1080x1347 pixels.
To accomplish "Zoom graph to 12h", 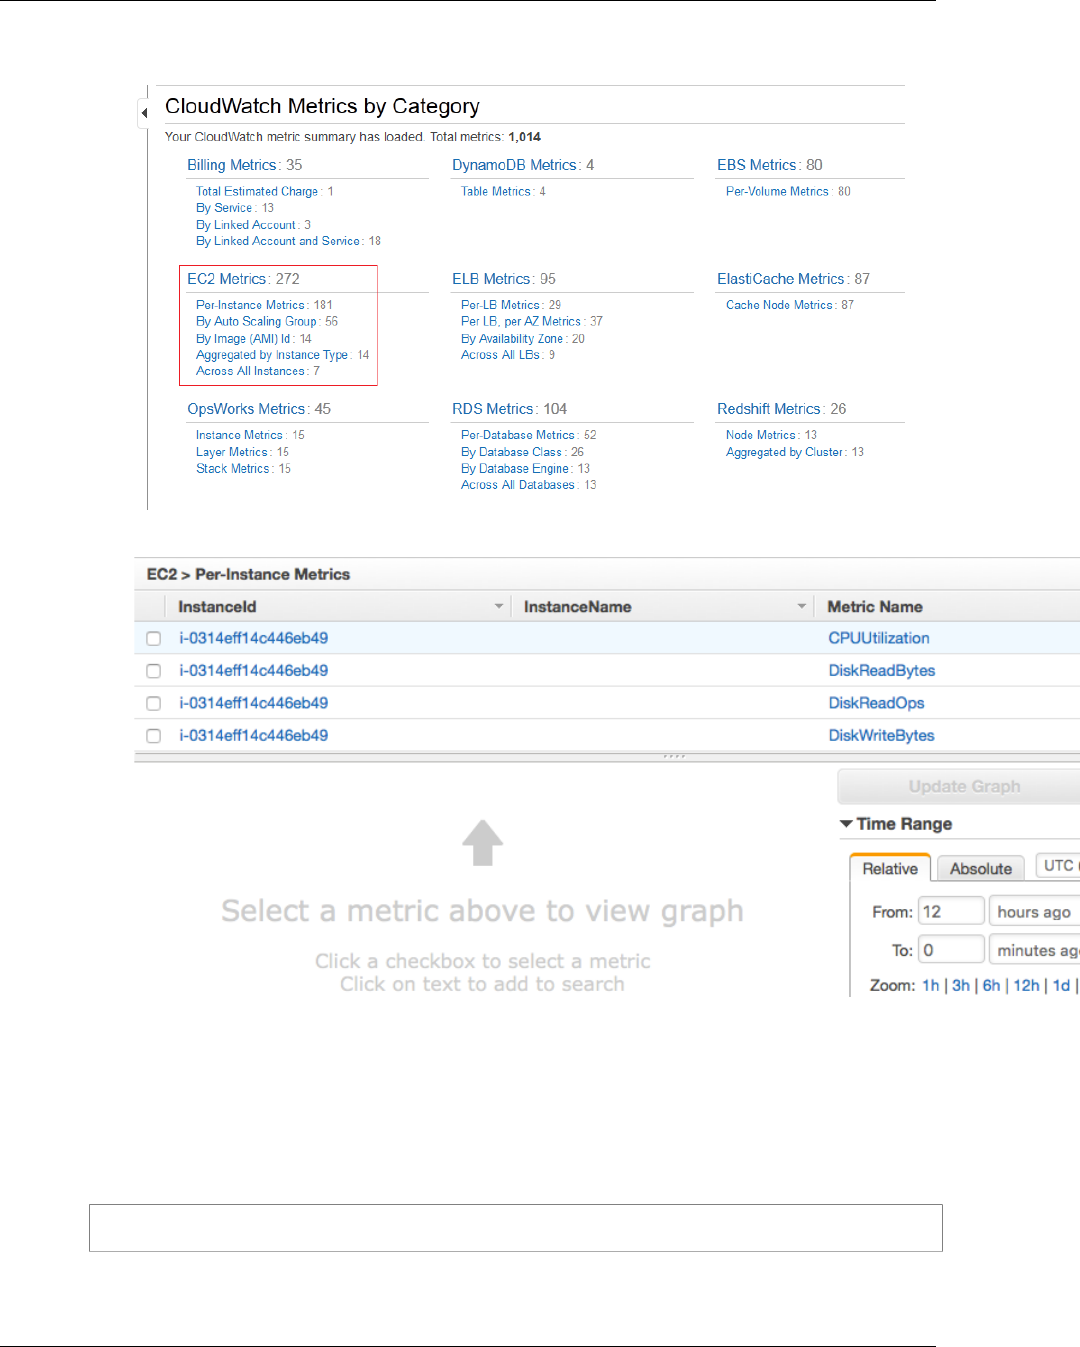I will (x=1026, y=985).
